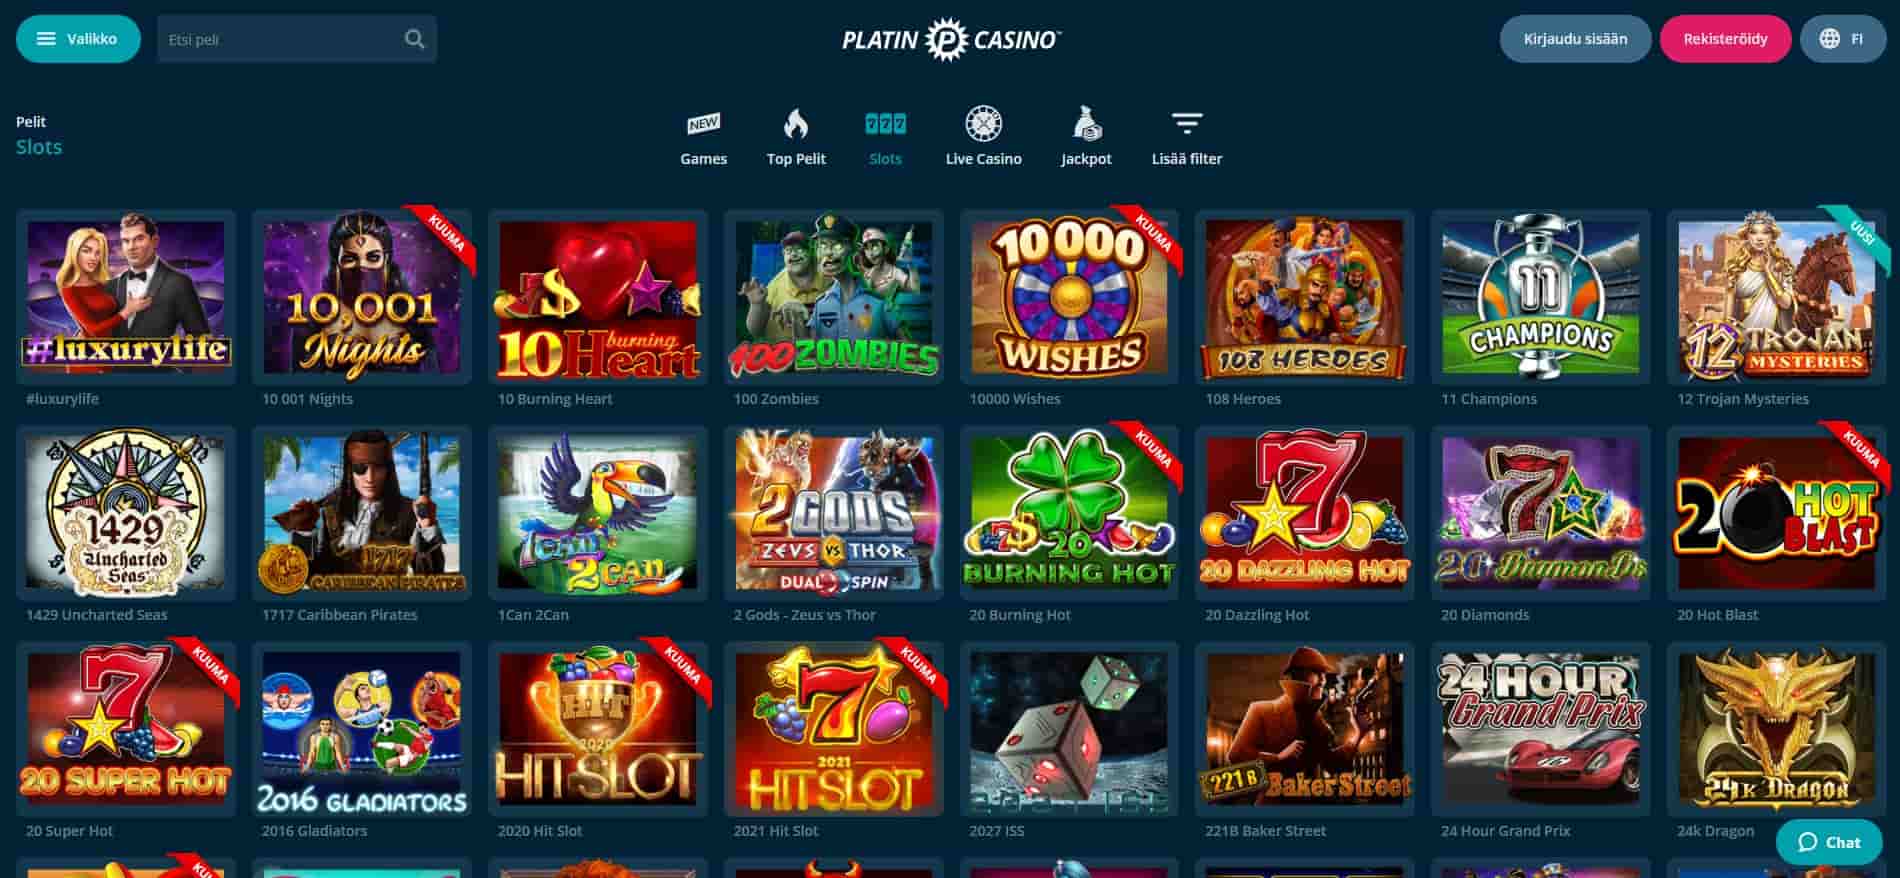1900x878 pixels.
Task: Open the Jackpot money bag icon
Action: [1086, 124]
